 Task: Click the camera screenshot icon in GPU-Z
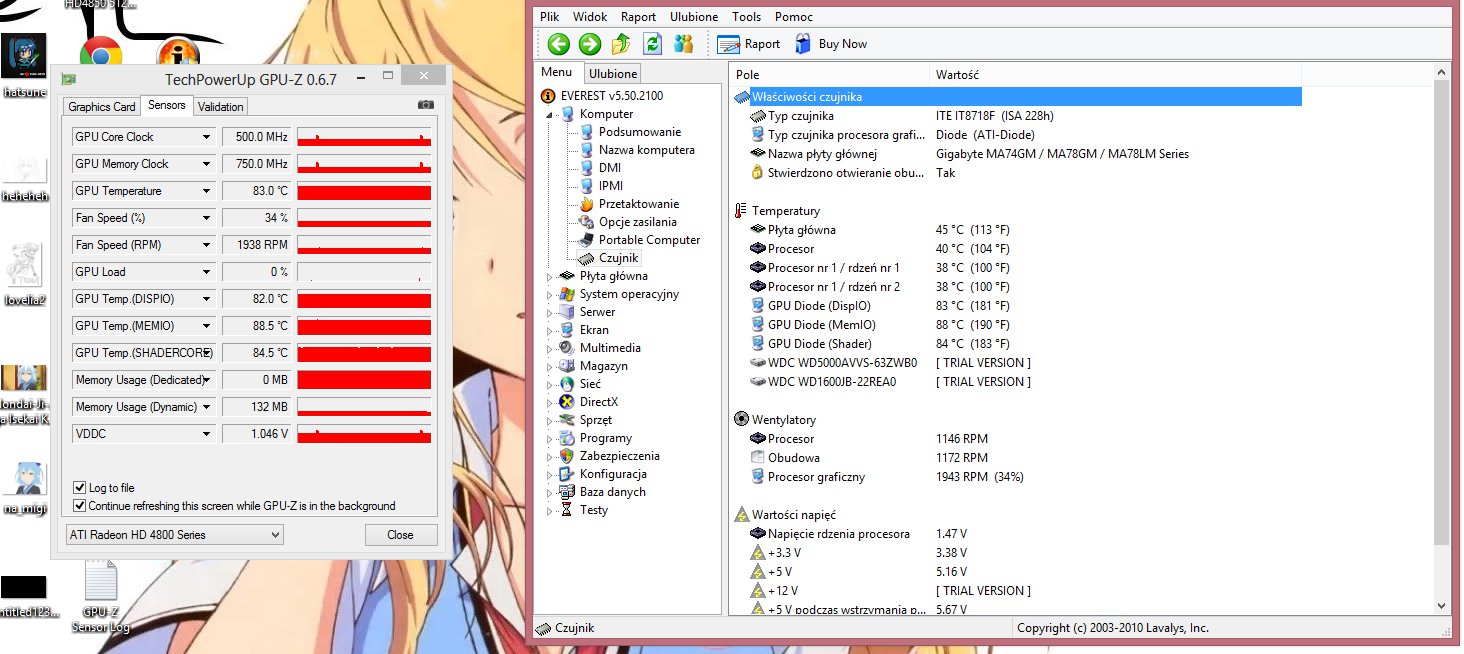(x=426, y=104)
